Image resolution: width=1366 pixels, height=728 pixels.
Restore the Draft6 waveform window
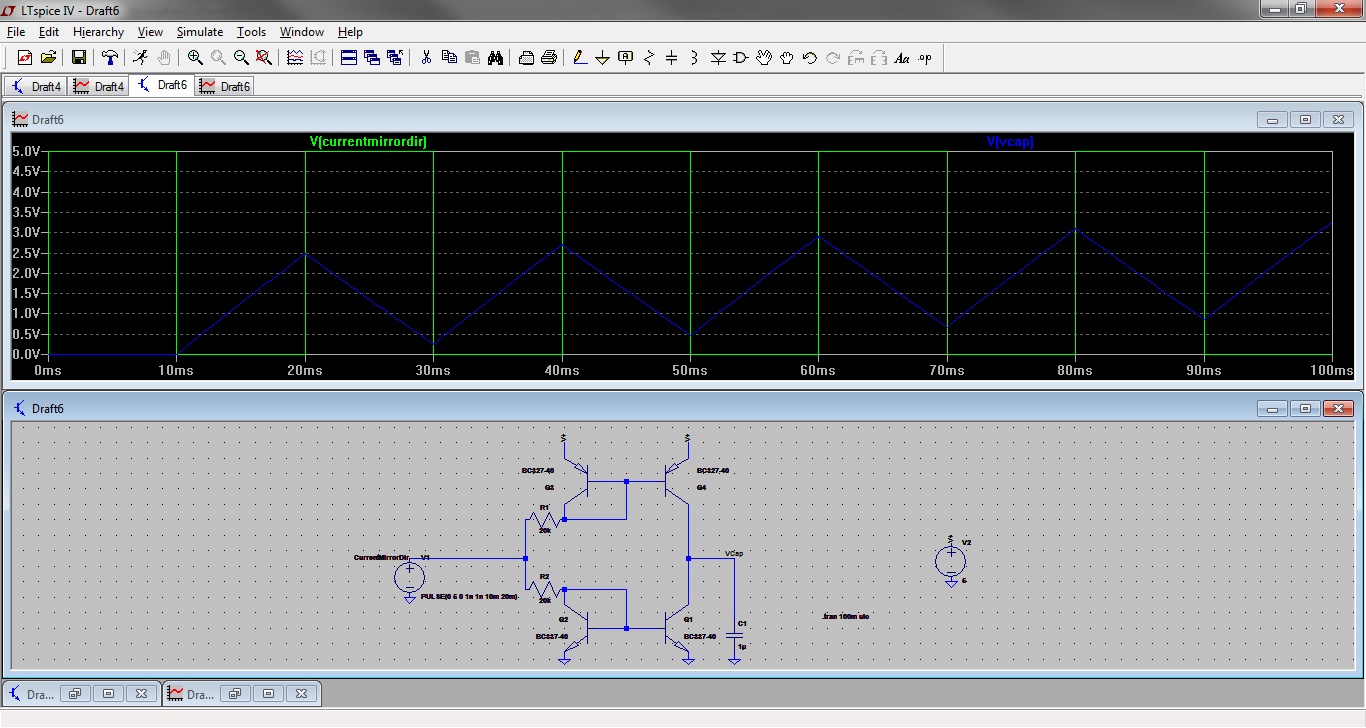coord(1304,118)
